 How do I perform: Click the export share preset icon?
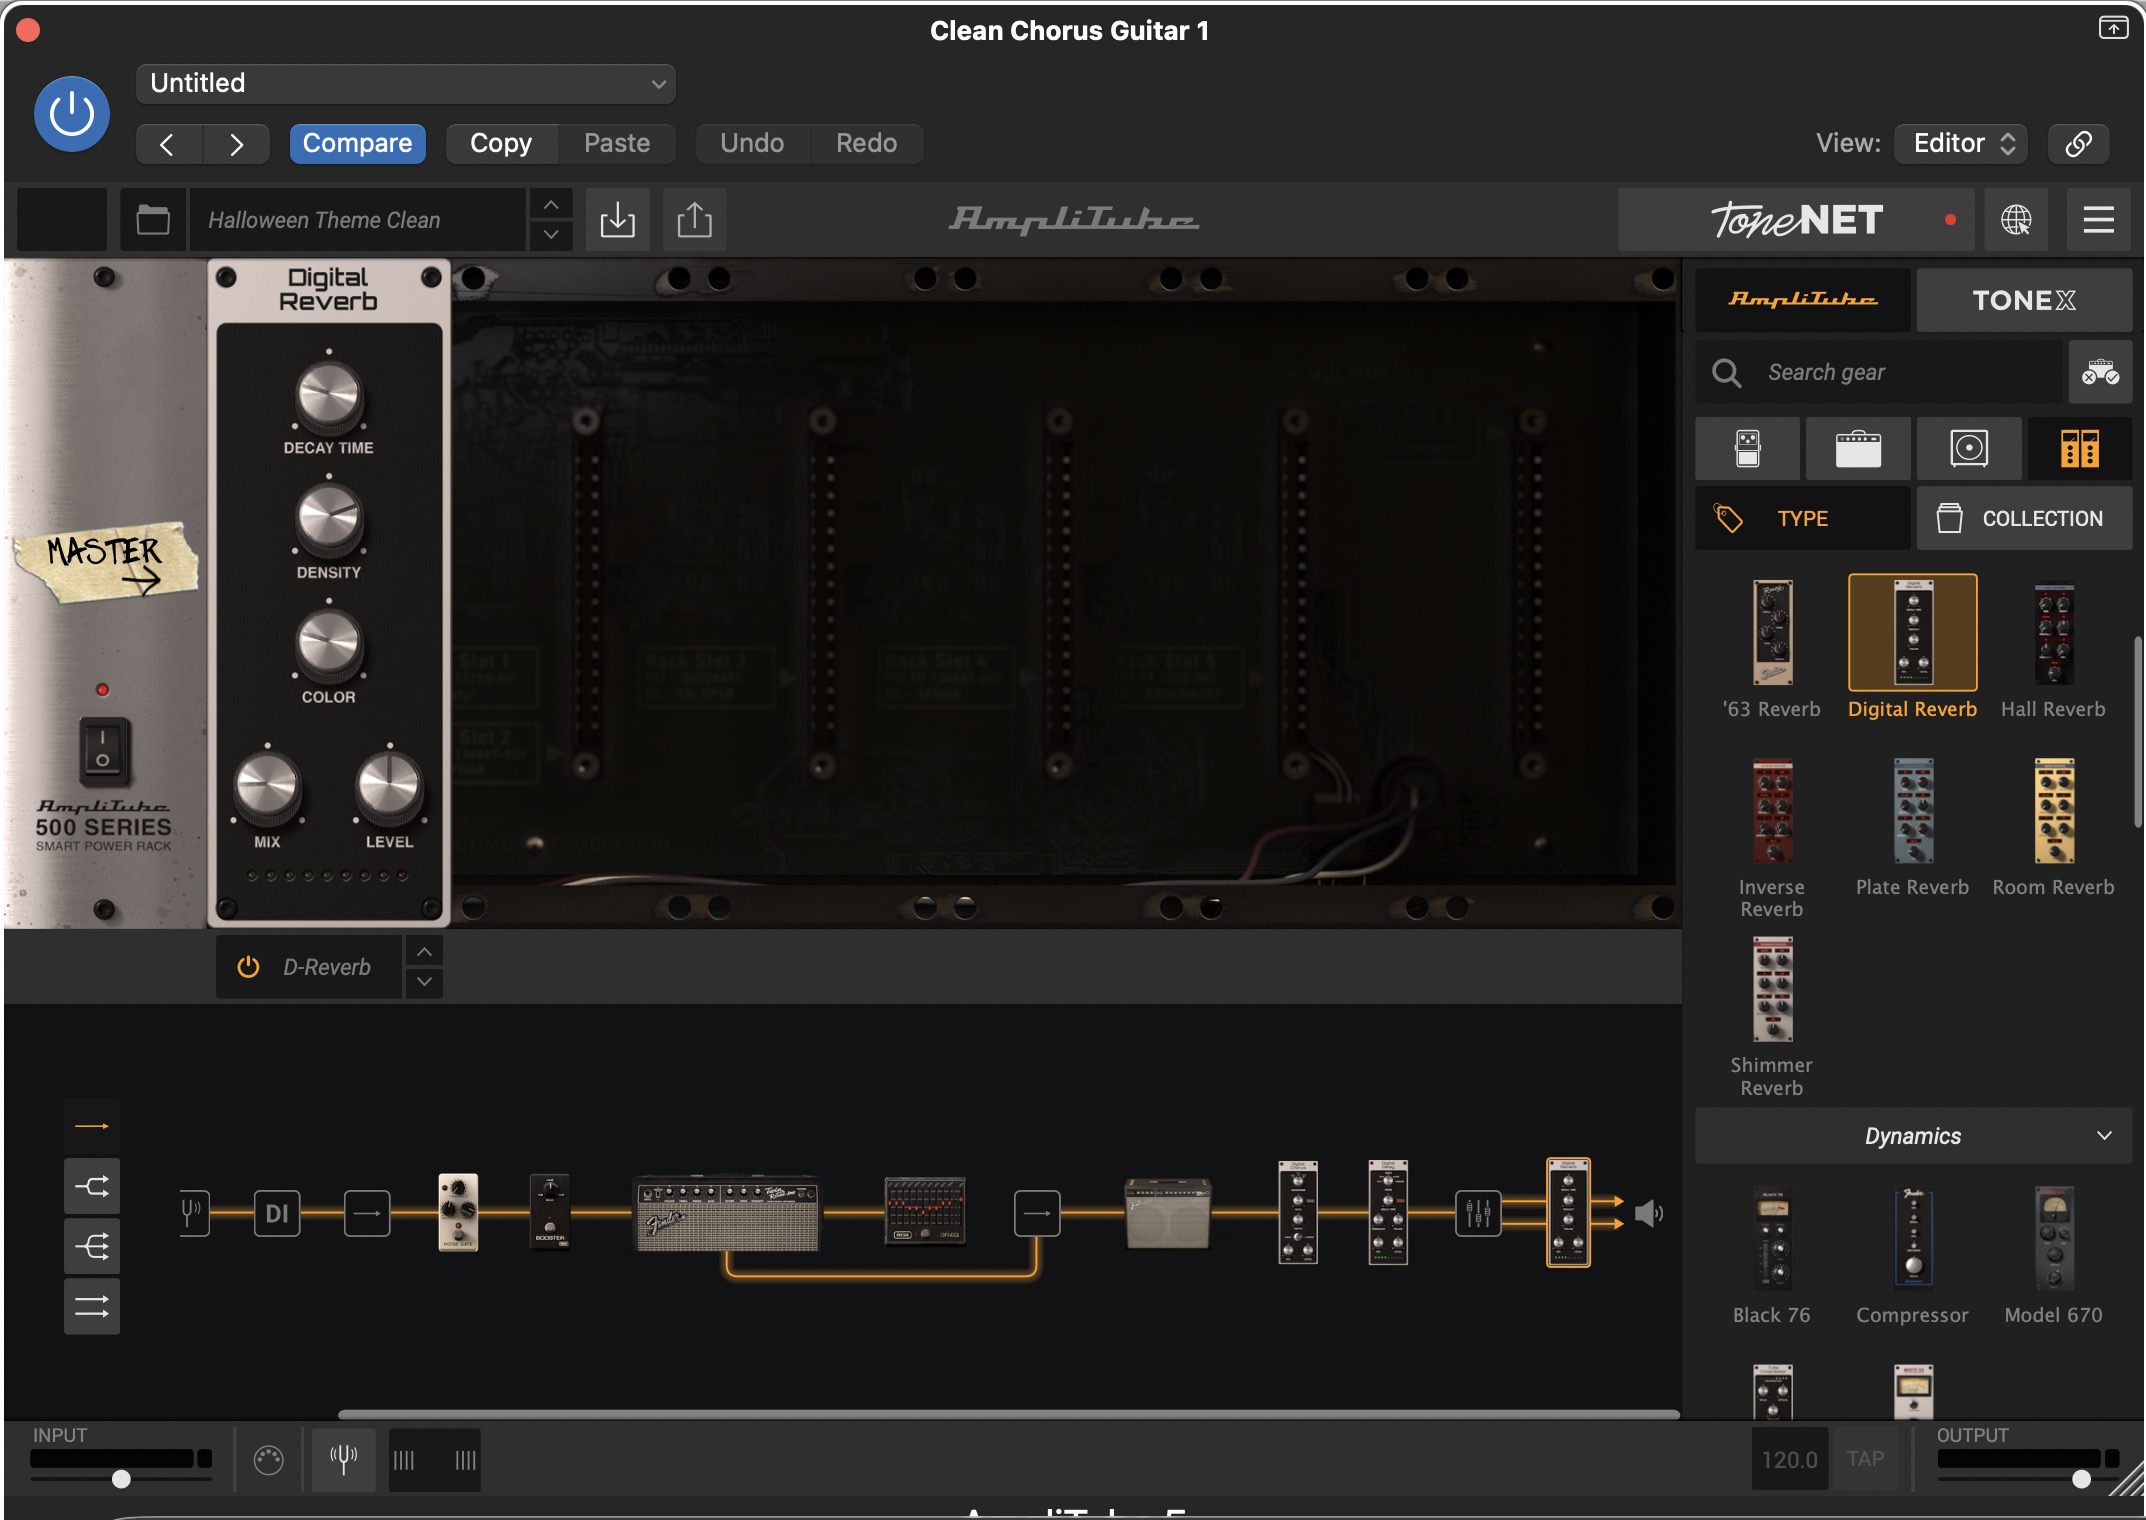tap(694, 219)
